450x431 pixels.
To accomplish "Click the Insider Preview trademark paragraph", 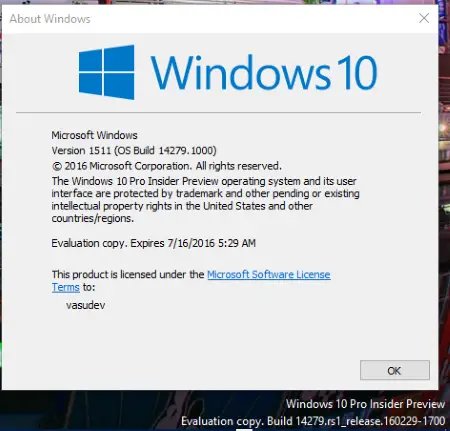I will click(205, 200).
